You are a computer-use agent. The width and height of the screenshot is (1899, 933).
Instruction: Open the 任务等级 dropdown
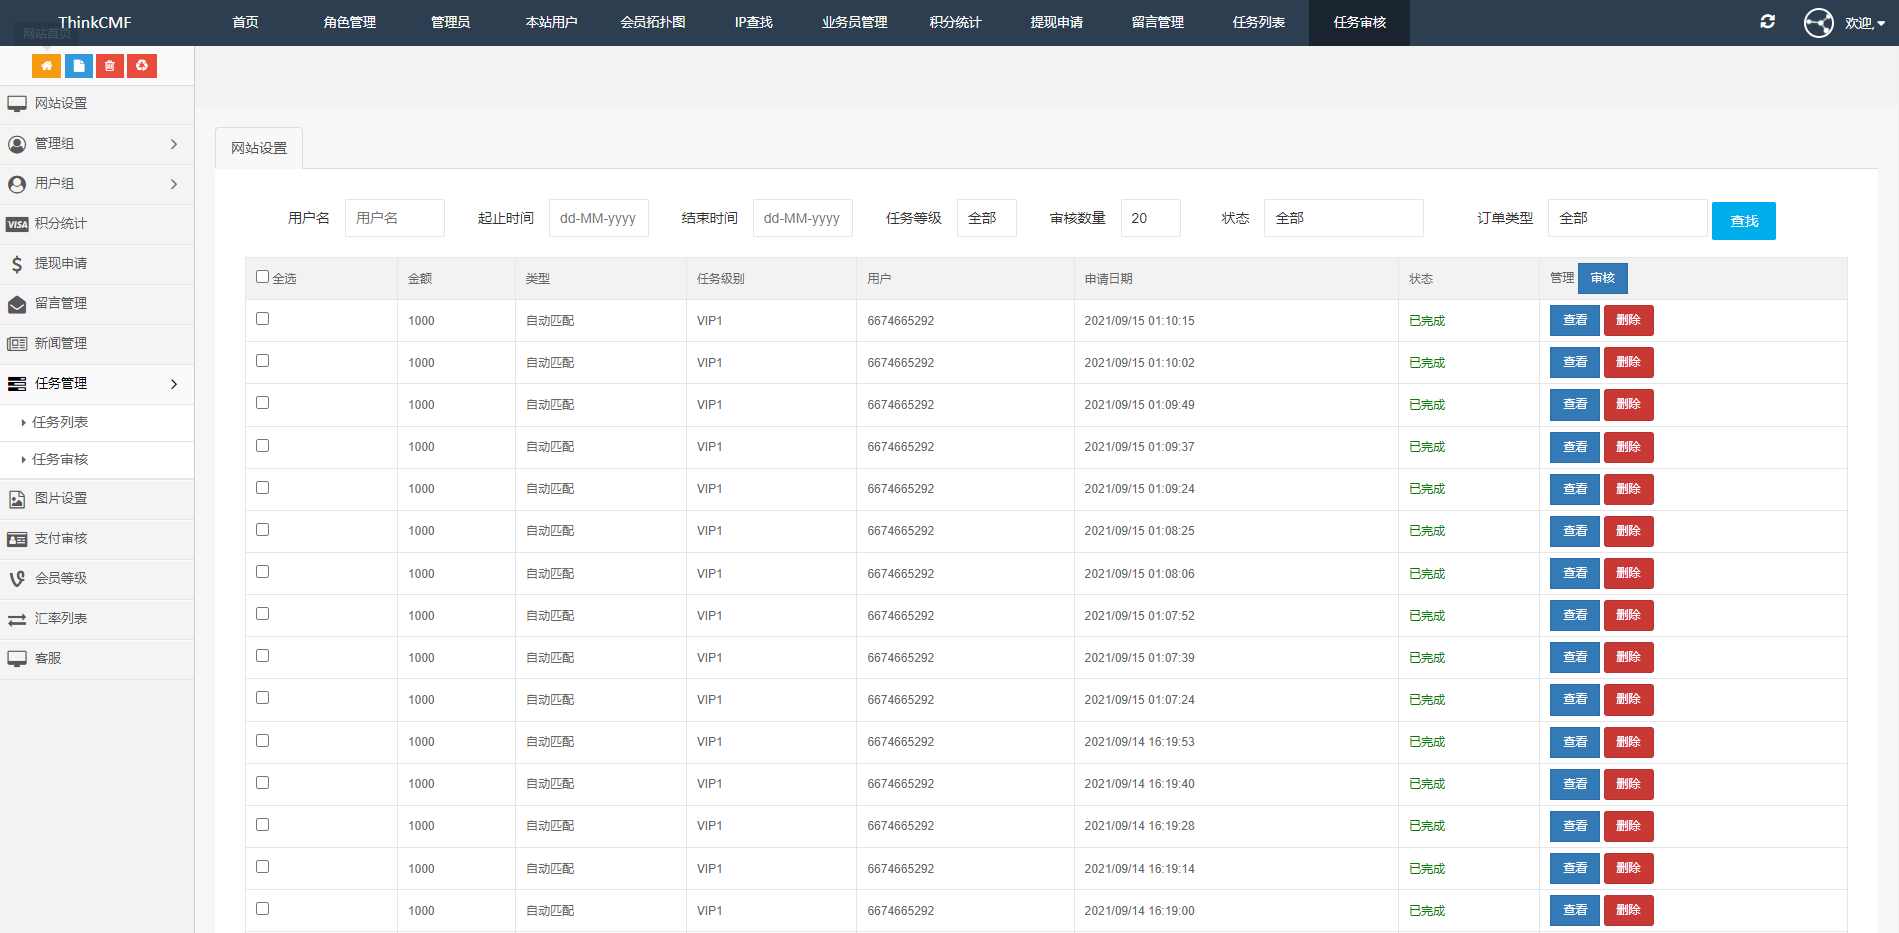(987, 218)
